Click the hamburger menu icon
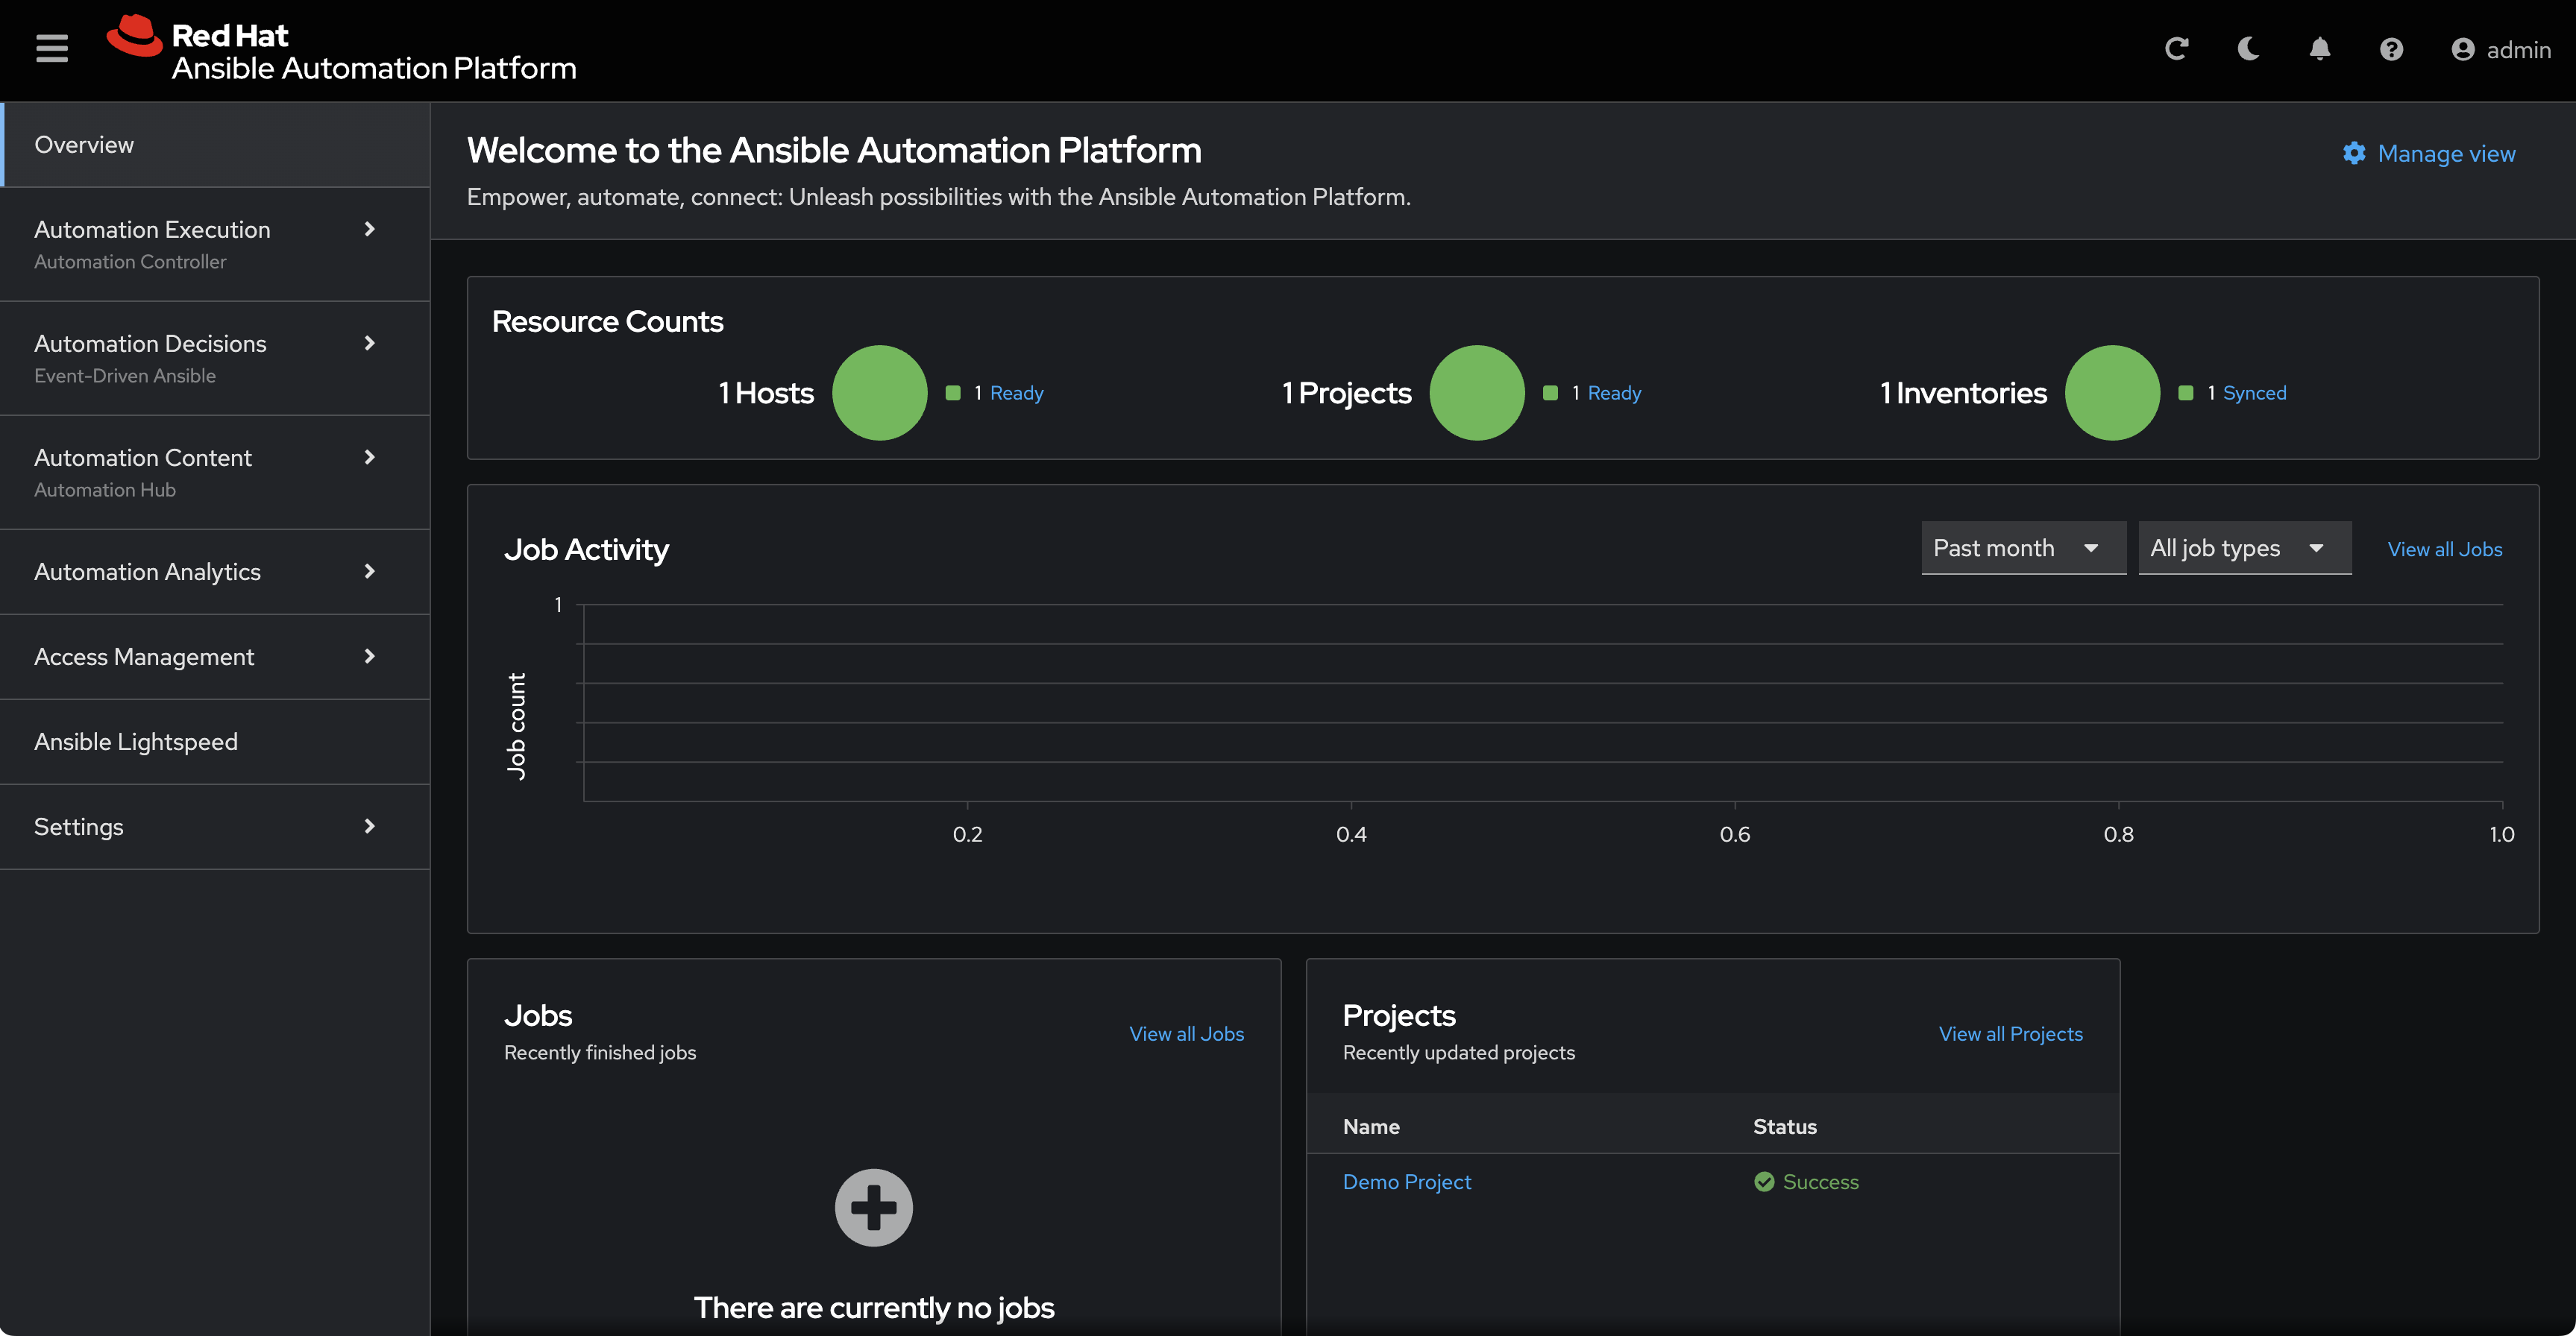This screenshot has height=1336, width=2576. pos(52,48)
